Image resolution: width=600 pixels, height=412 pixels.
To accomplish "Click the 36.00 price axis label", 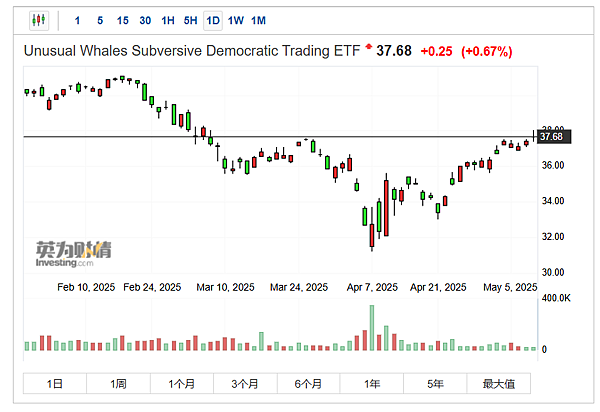I will coord(553,165).
